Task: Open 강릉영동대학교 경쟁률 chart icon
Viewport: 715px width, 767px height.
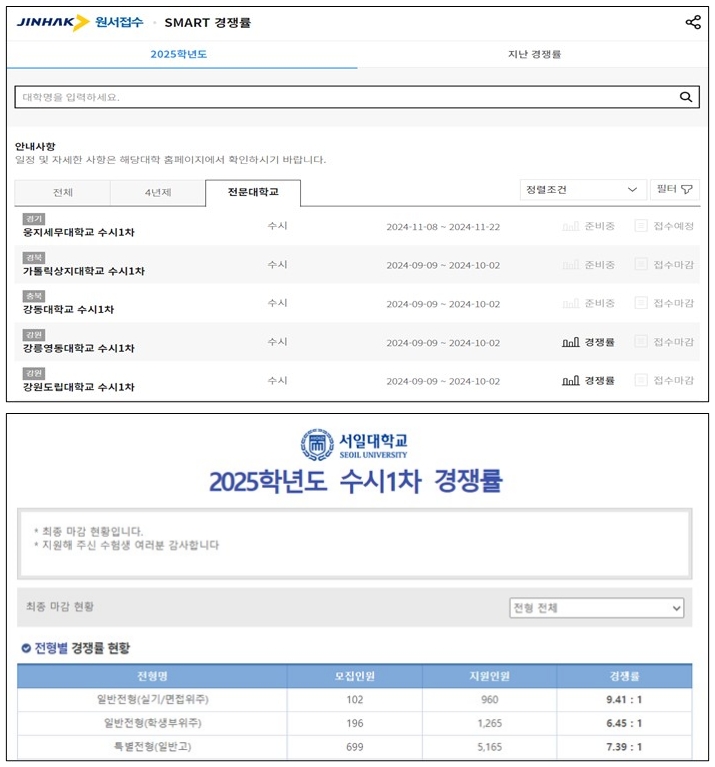Action: (571, 342)
